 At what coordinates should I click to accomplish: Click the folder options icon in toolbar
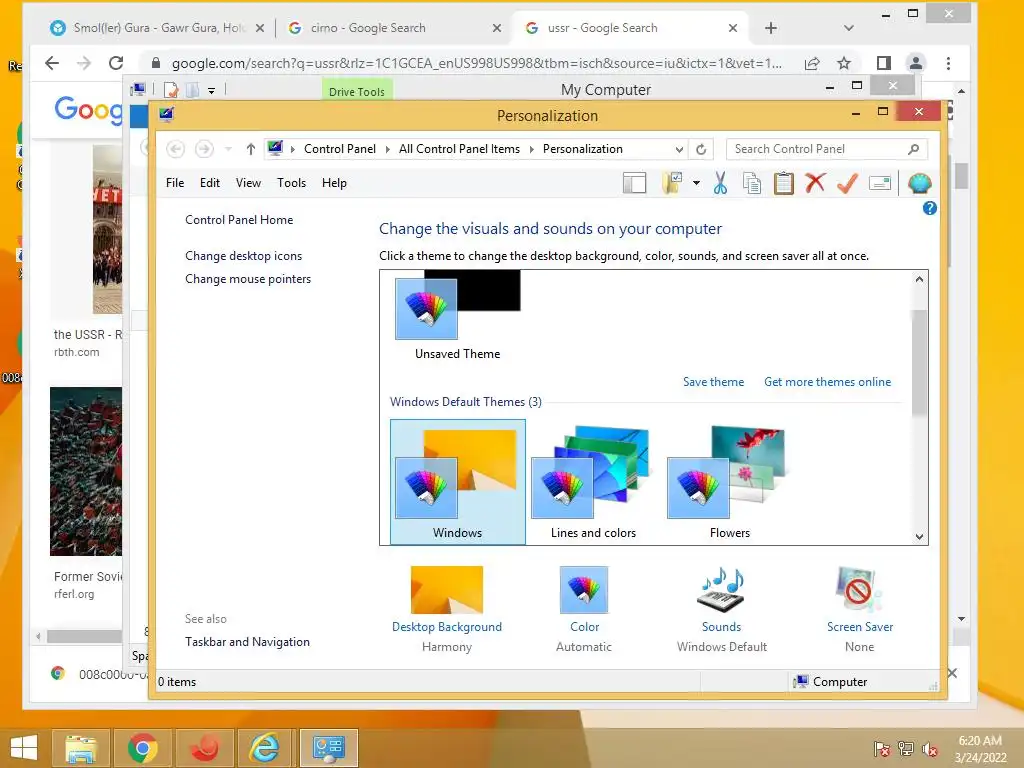[x=672, y=184]
